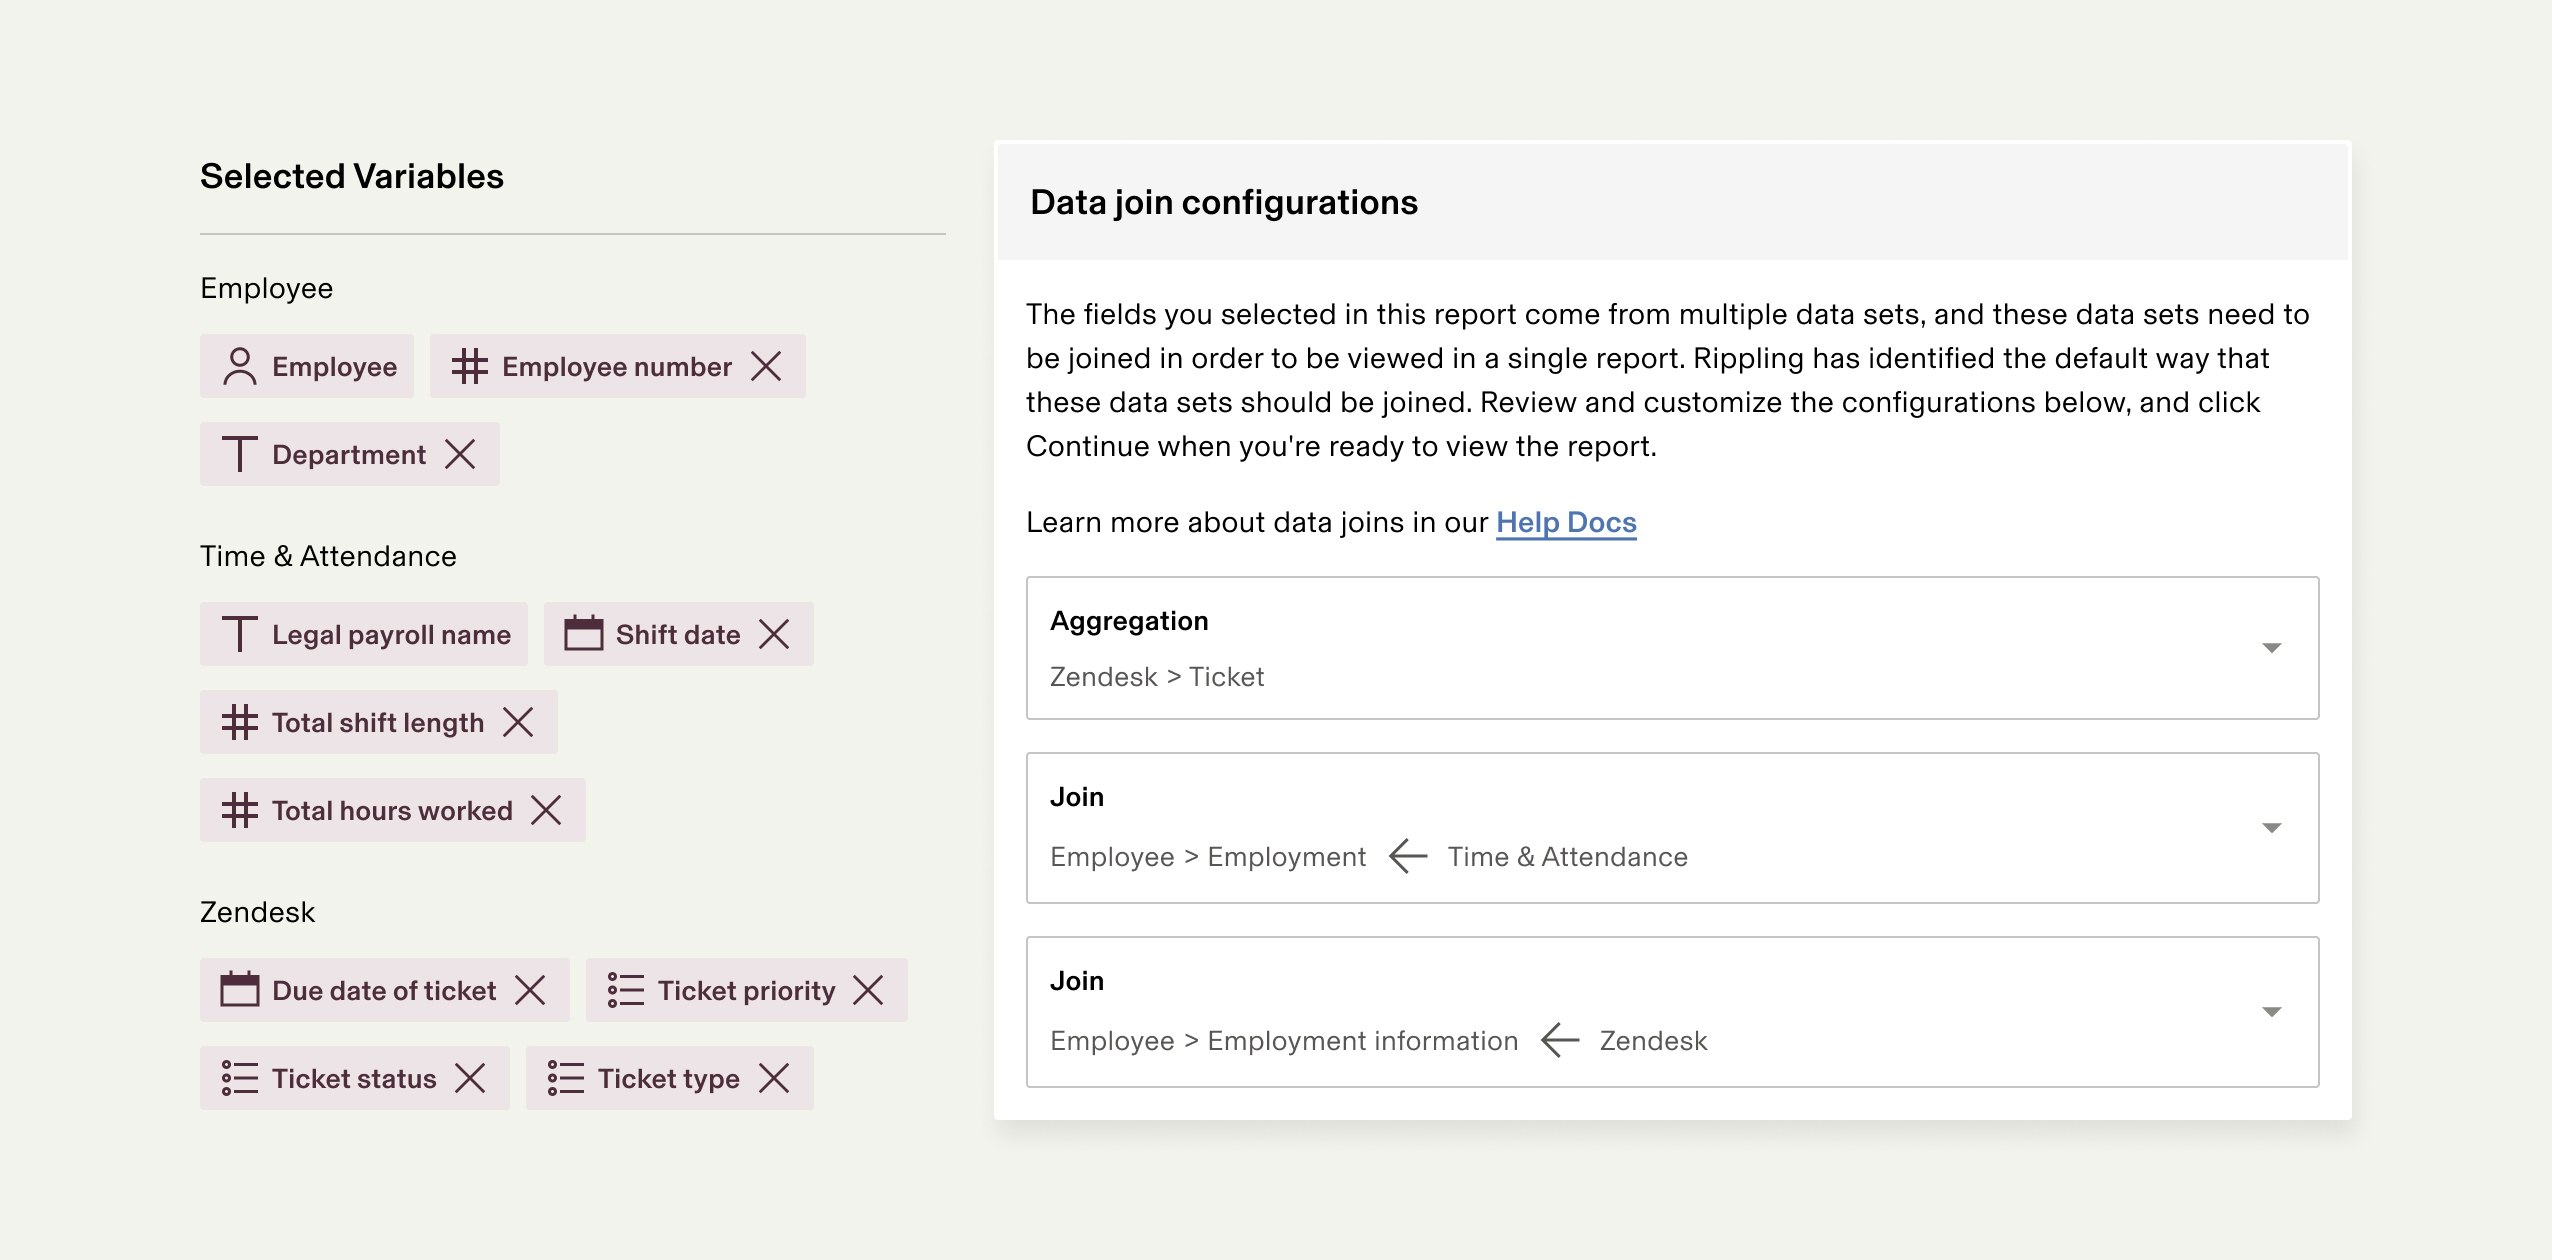The width and height of the screenshot is (2552, 1260).
Task: Remove Due date of ticket variable
Action: coord(530,990)
